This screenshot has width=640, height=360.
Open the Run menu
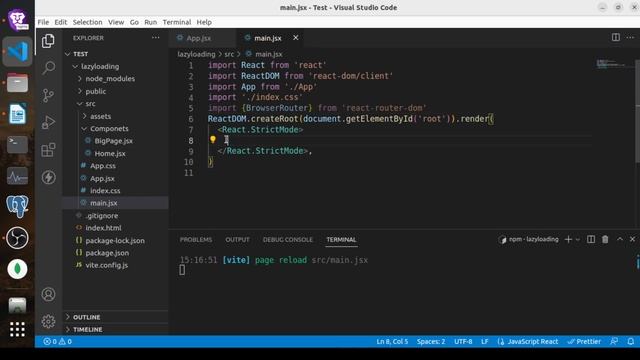(x=150, y=22)
